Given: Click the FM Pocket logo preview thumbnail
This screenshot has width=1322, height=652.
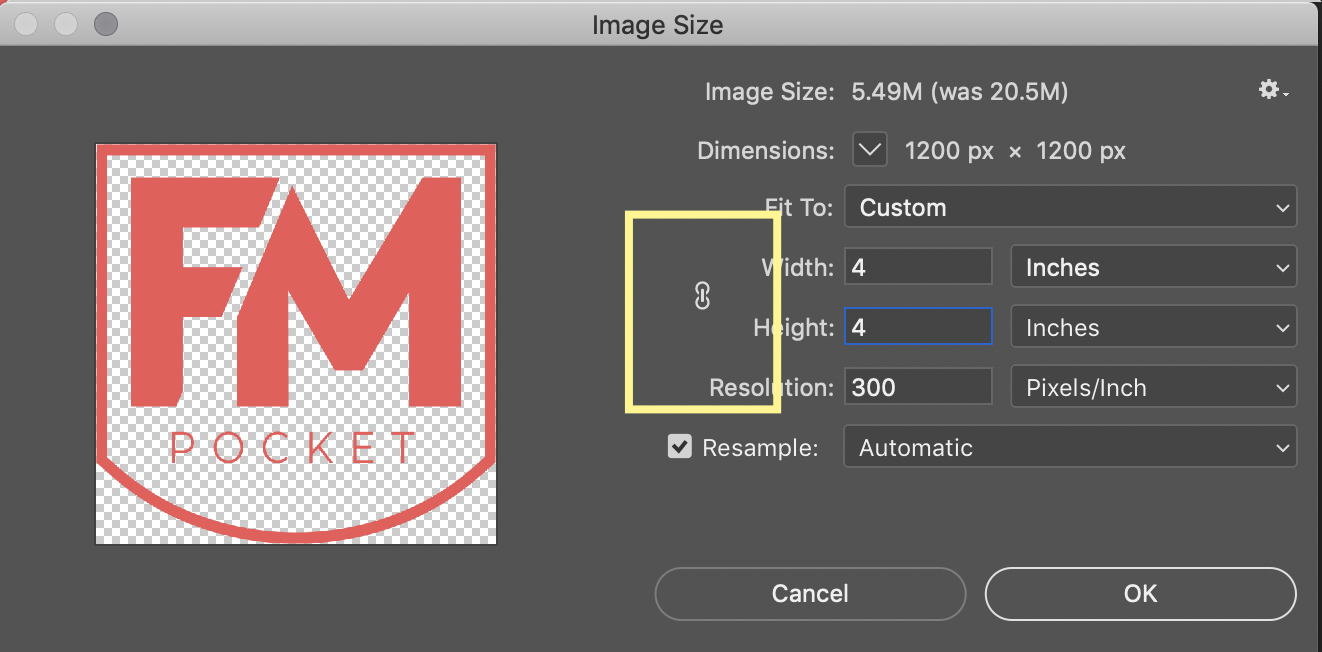Looking at the screenshot, I should click(295, 343).
